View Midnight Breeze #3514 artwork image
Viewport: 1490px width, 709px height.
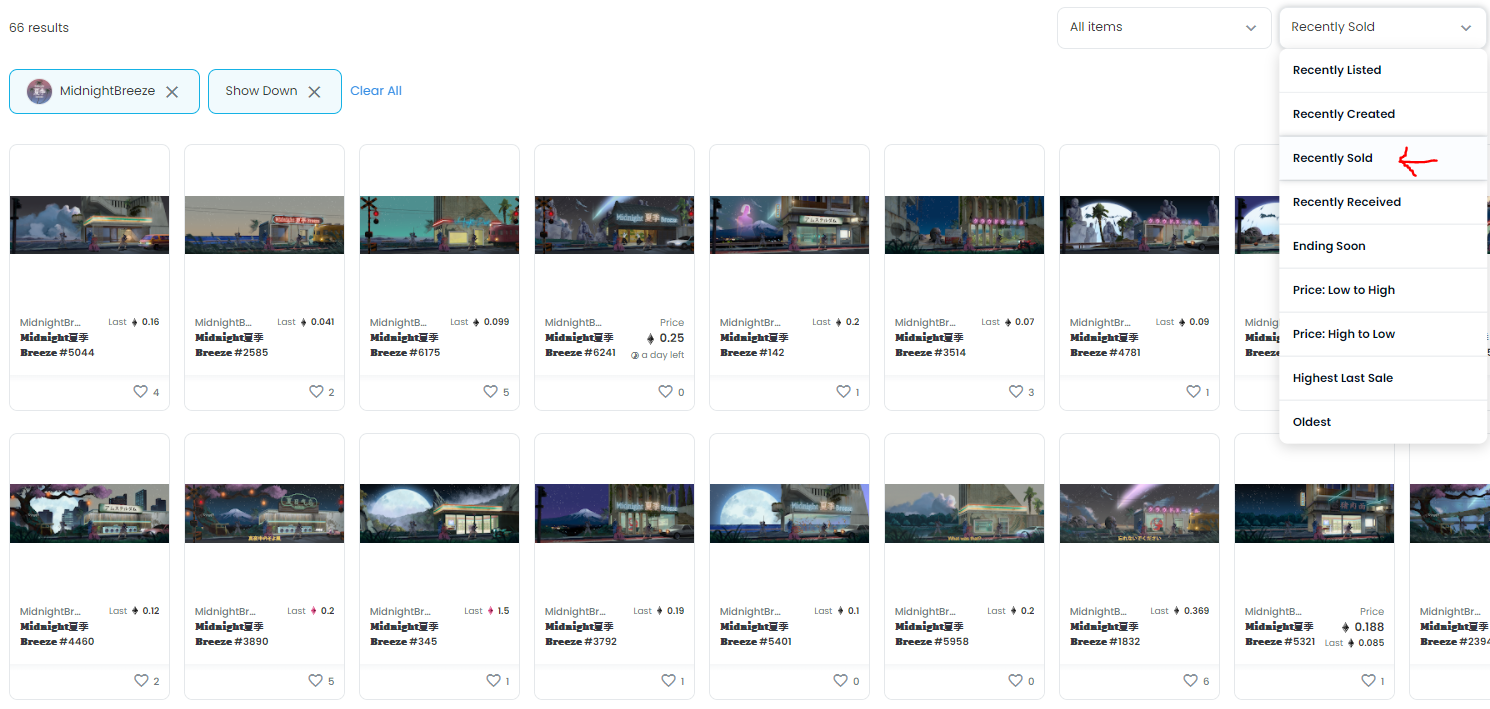tap(964, 225)
